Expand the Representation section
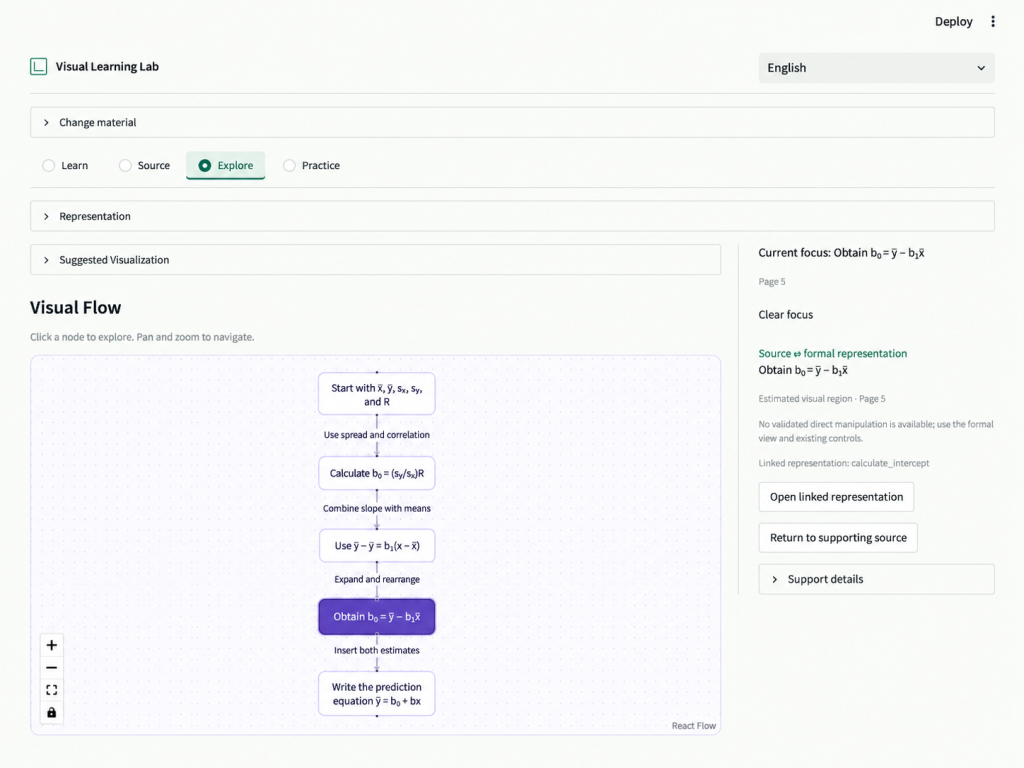1024x768 pixels. [512, 216]
